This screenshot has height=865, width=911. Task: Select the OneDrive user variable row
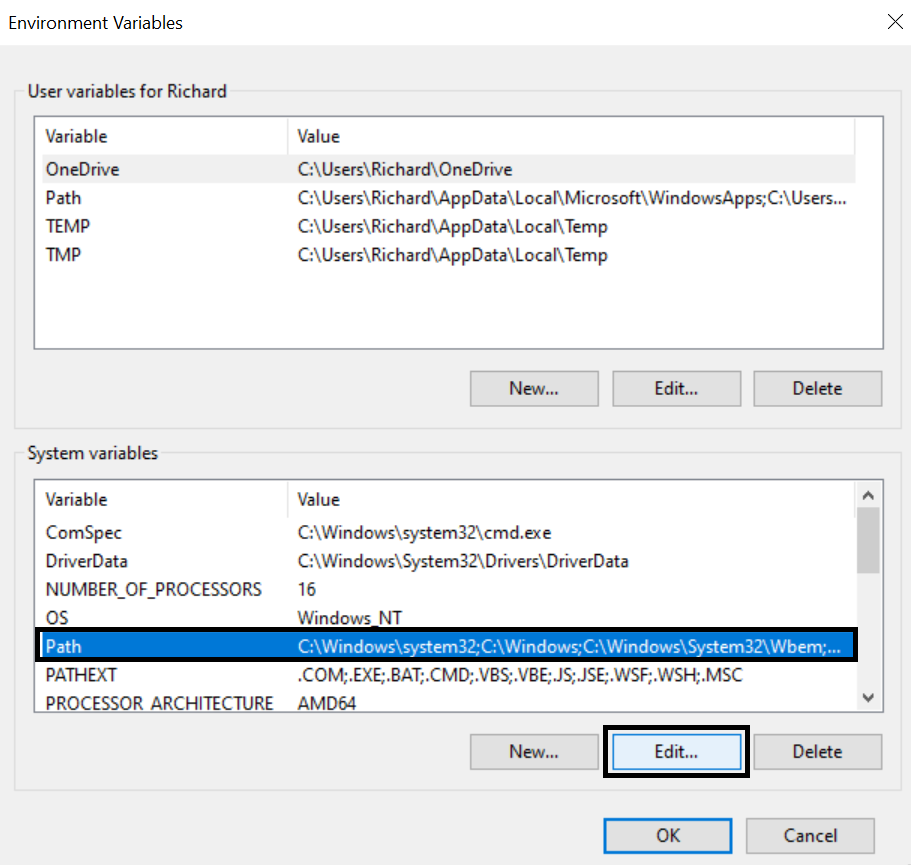pos(82,170)
